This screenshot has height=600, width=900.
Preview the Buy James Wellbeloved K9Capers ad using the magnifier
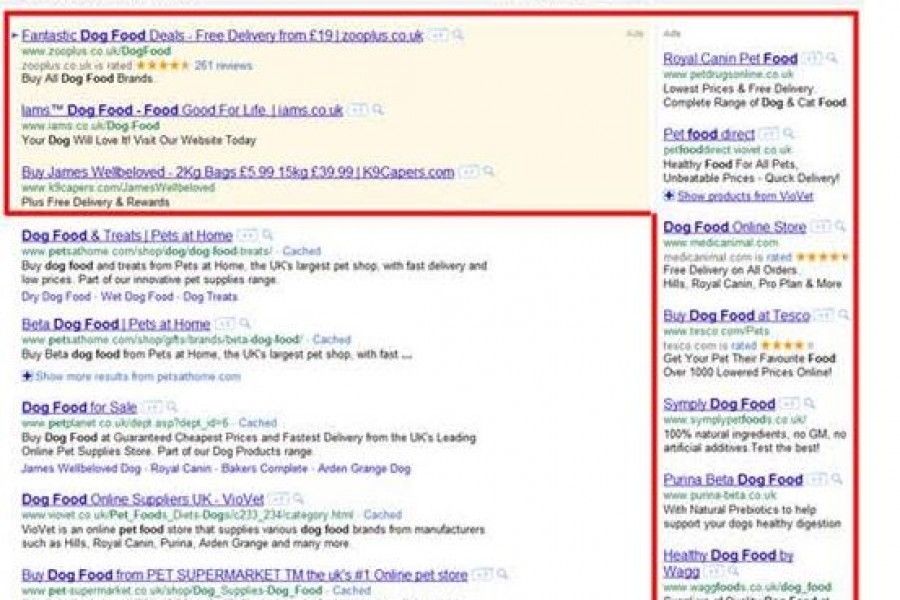click(488, 172)
